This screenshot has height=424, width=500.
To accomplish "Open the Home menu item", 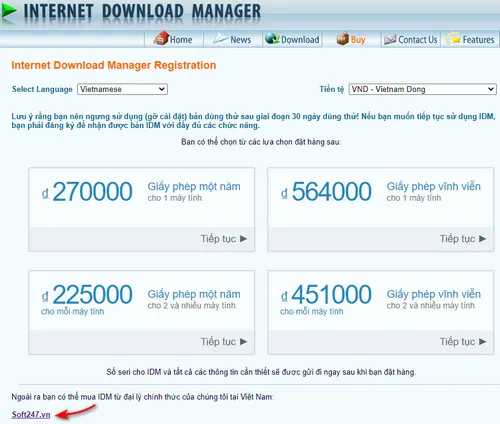I will (x=173, y=39).
